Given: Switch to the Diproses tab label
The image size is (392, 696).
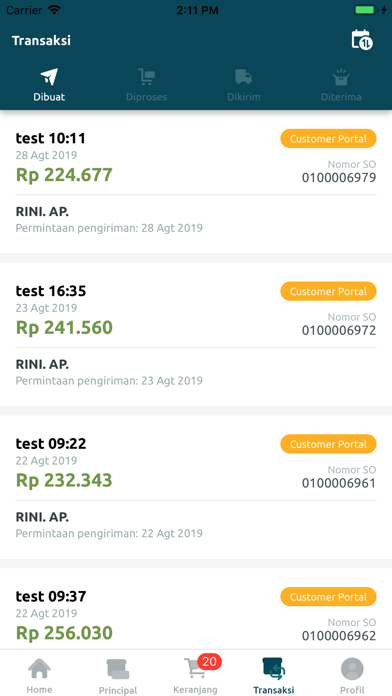Looking at the screenshot, I should tap(146, 97).
